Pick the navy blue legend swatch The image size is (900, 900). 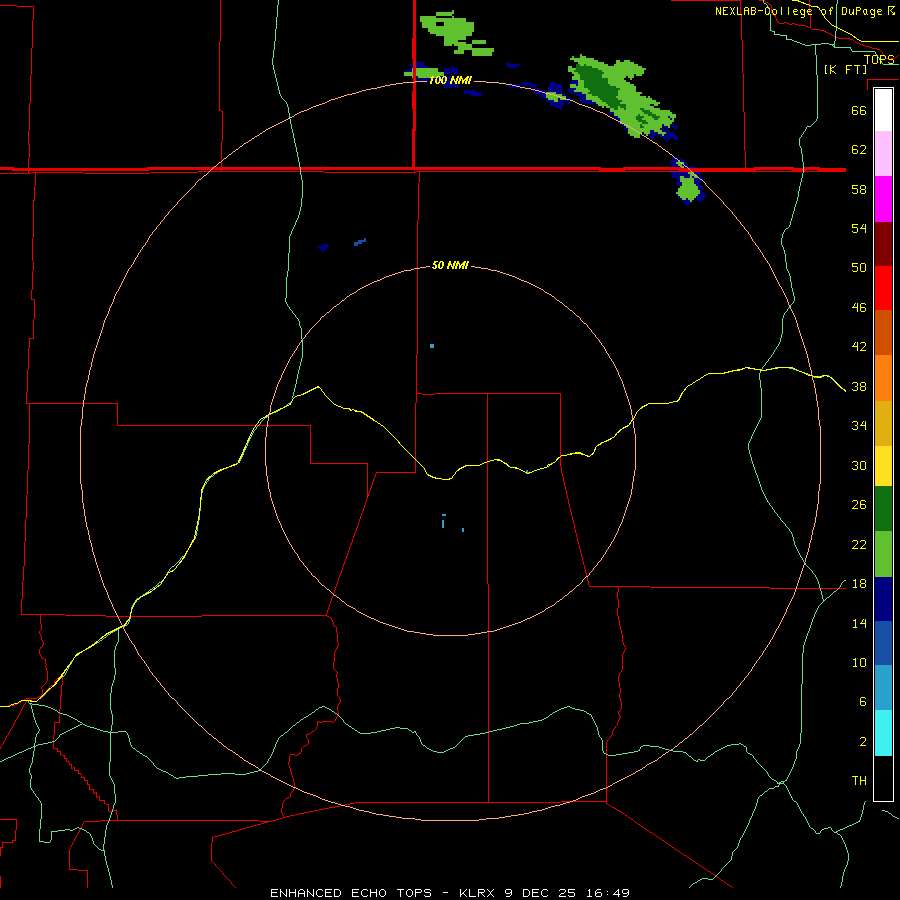(883, 599)
